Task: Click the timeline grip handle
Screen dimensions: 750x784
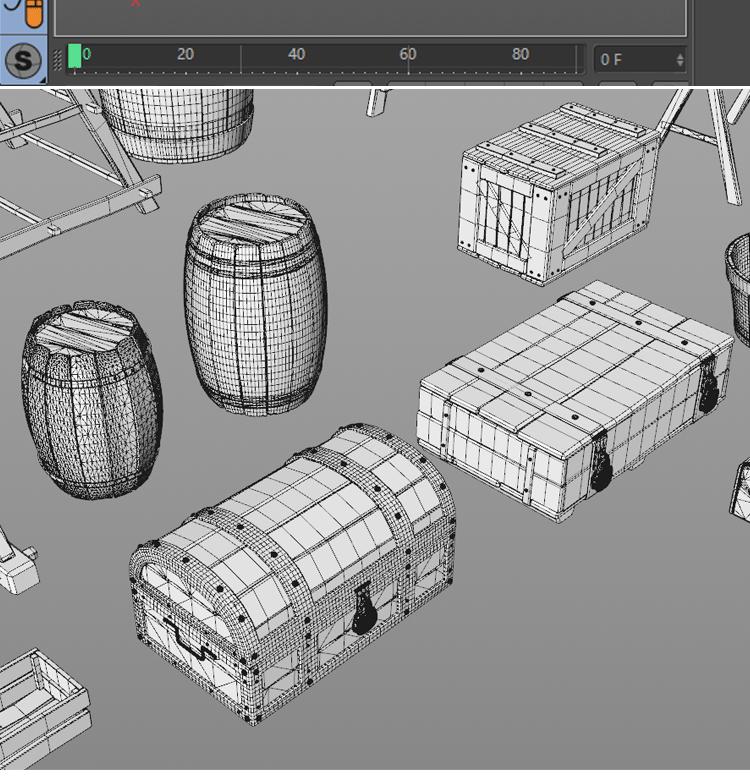Action: [x=58, y=59]
